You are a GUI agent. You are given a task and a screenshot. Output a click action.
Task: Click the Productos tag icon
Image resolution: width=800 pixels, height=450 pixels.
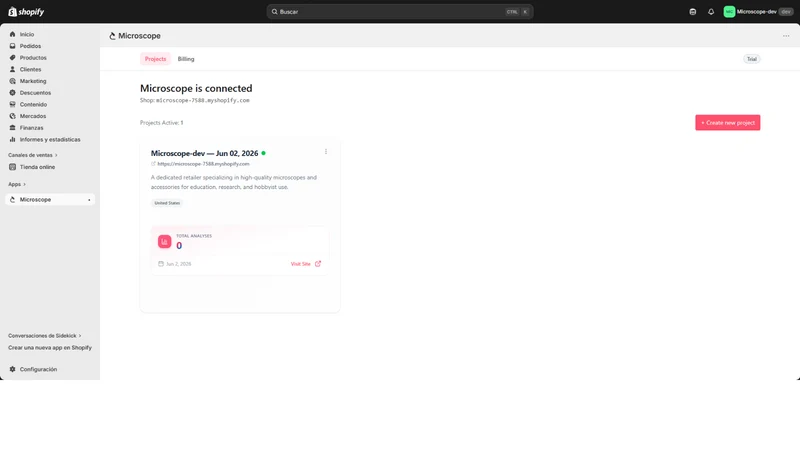click(x=12, y=58)
